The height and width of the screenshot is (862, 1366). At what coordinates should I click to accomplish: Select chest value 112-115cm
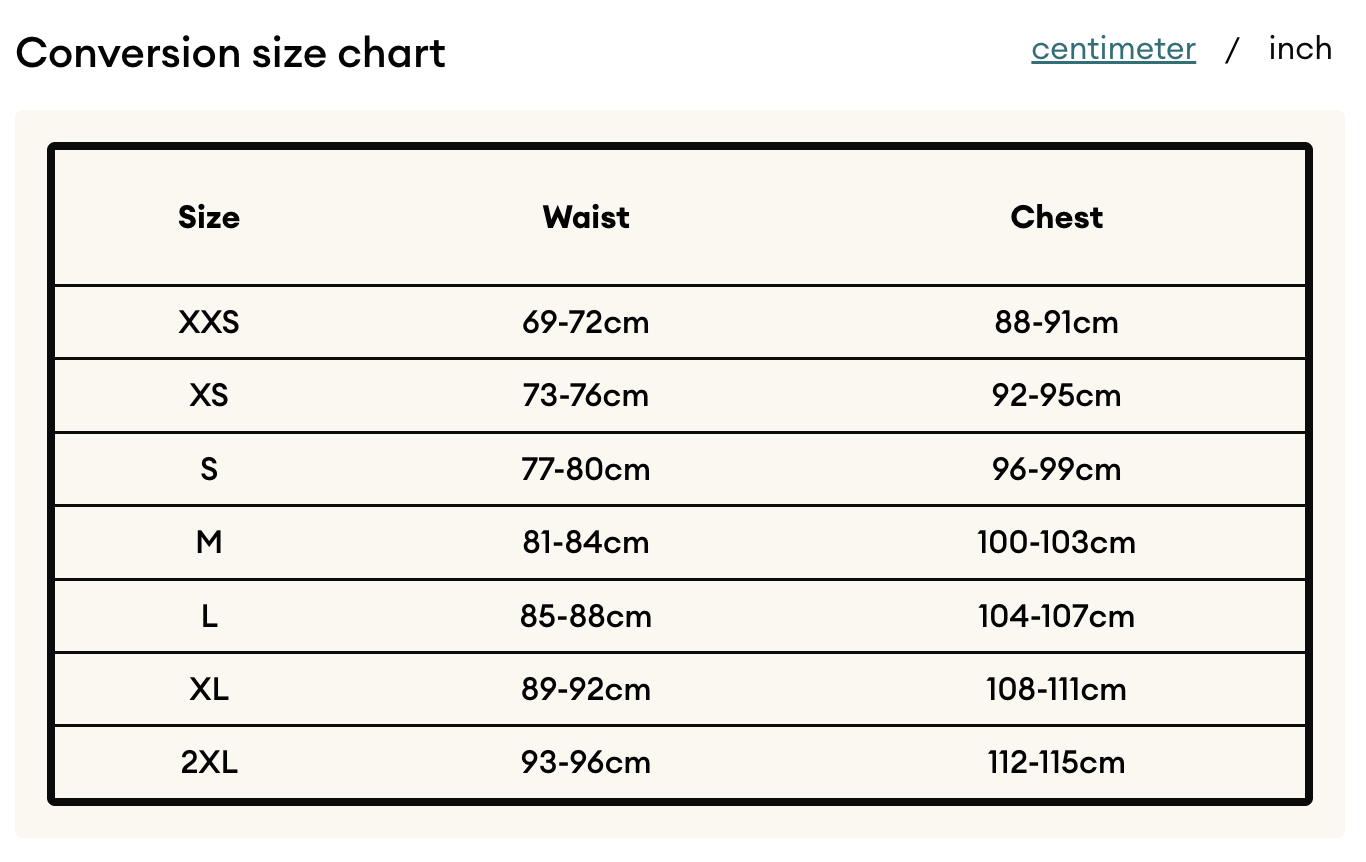point(1057,764)
